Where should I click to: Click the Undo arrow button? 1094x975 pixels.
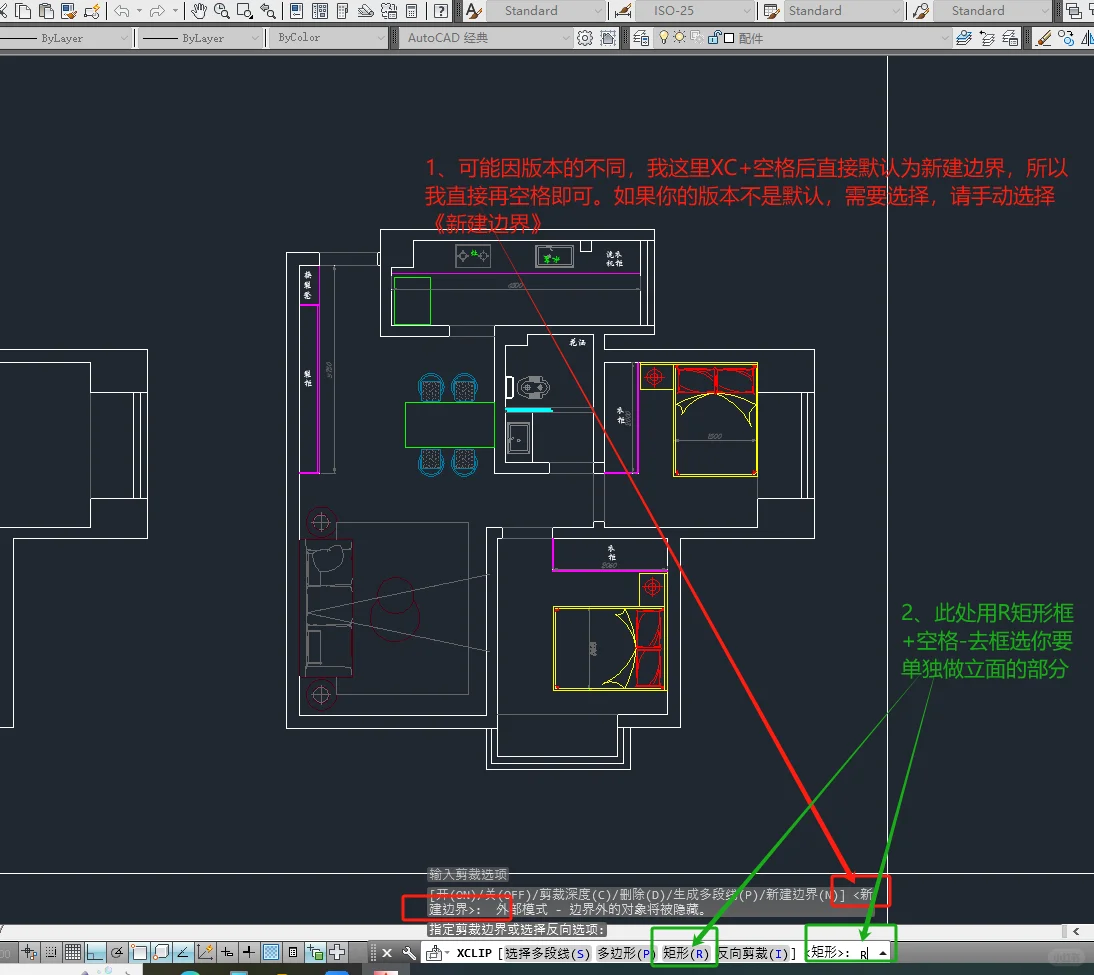(121, 10)
